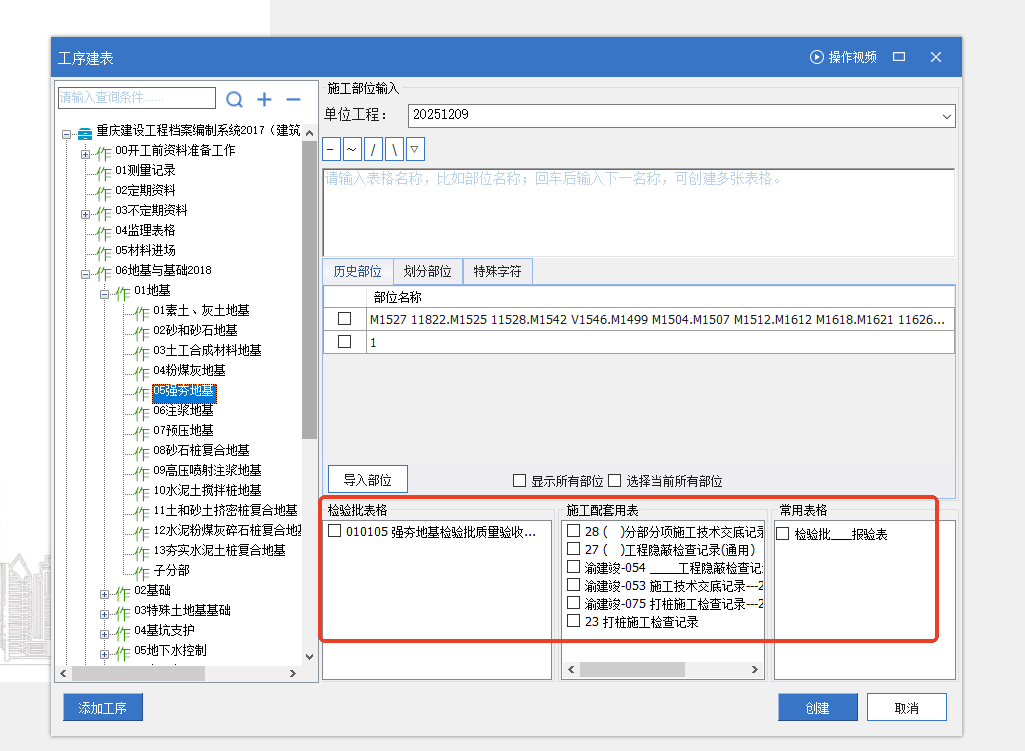
Task: Click the 创建 button
Action: pos(817,708)
